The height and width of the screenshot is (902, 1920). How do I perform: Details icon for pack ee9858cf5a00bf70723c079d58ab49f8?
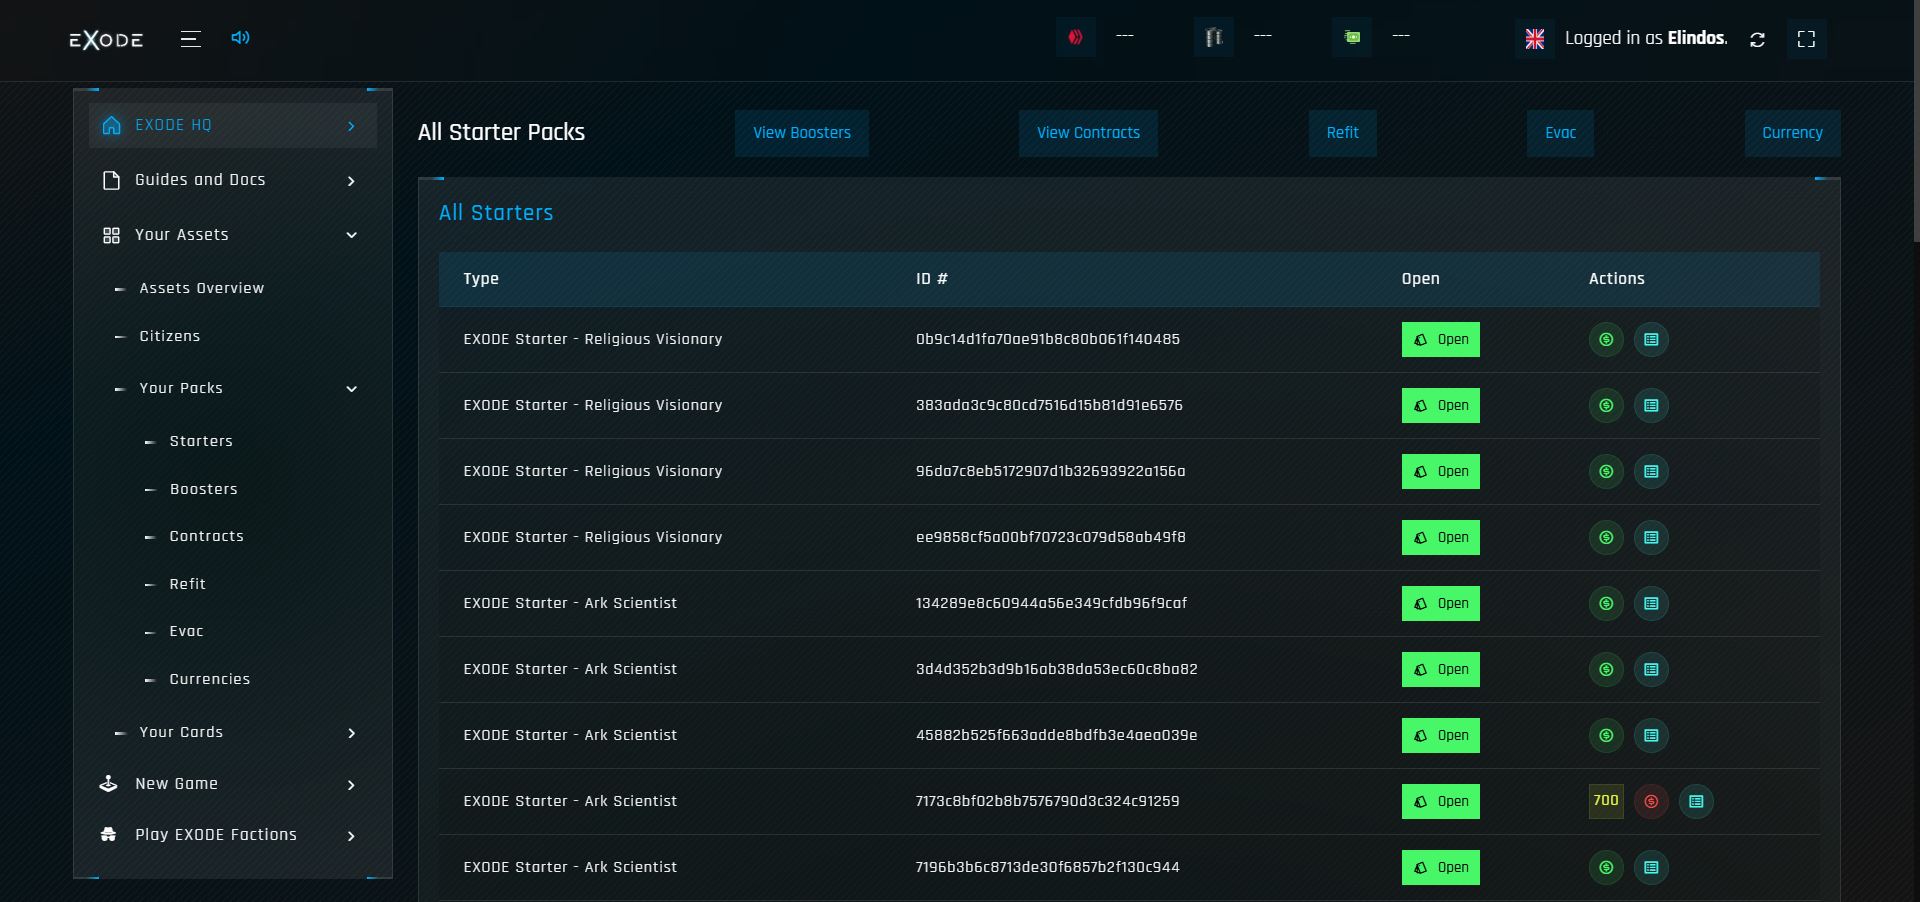(x=1651, y=538)
